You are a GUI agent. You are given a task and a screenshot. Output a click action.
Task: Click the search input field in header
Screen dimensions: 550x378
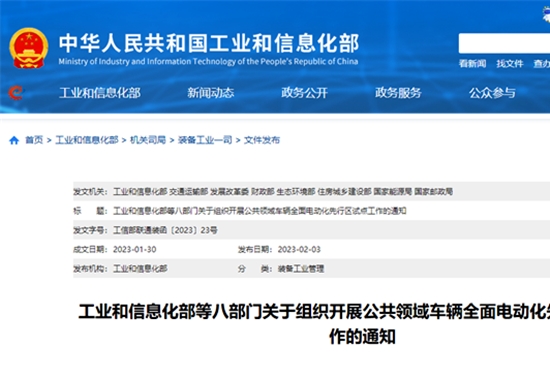point(504,43)
